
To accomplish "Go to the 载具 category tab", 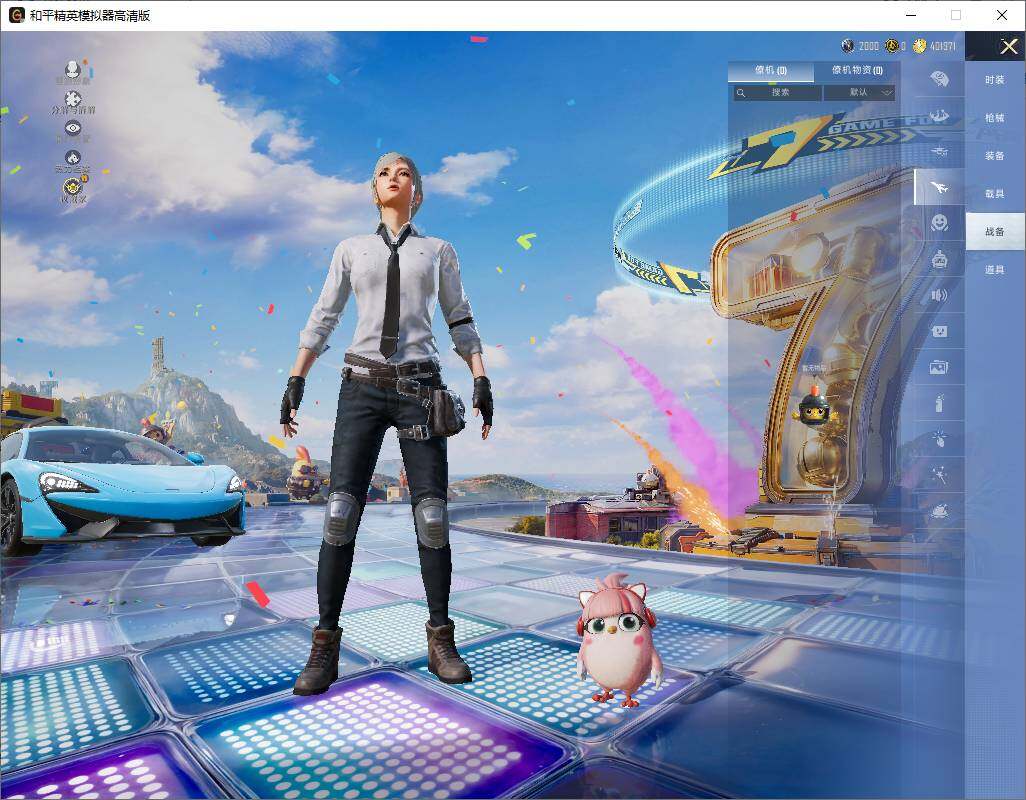I will click(x=995, y=194).
